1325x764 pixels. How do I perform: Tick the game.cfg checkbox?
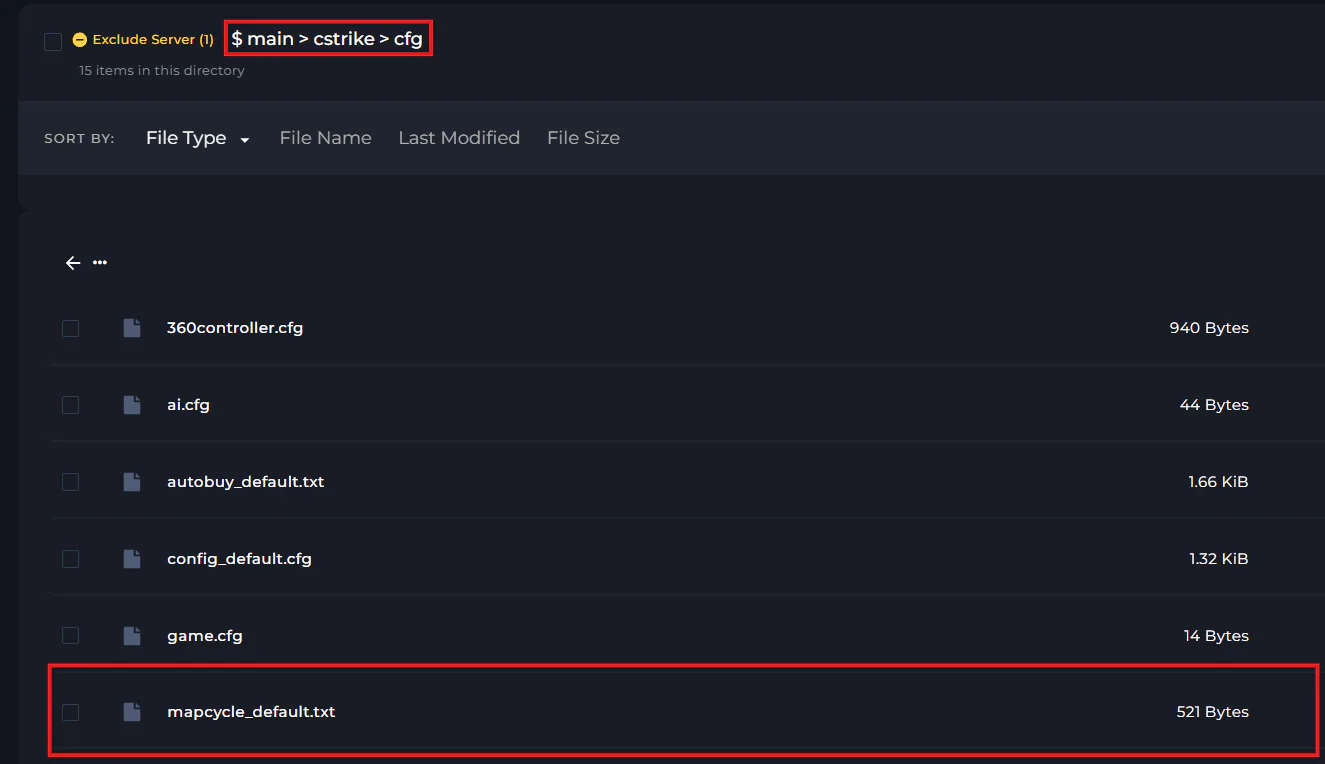coord(70,636)
